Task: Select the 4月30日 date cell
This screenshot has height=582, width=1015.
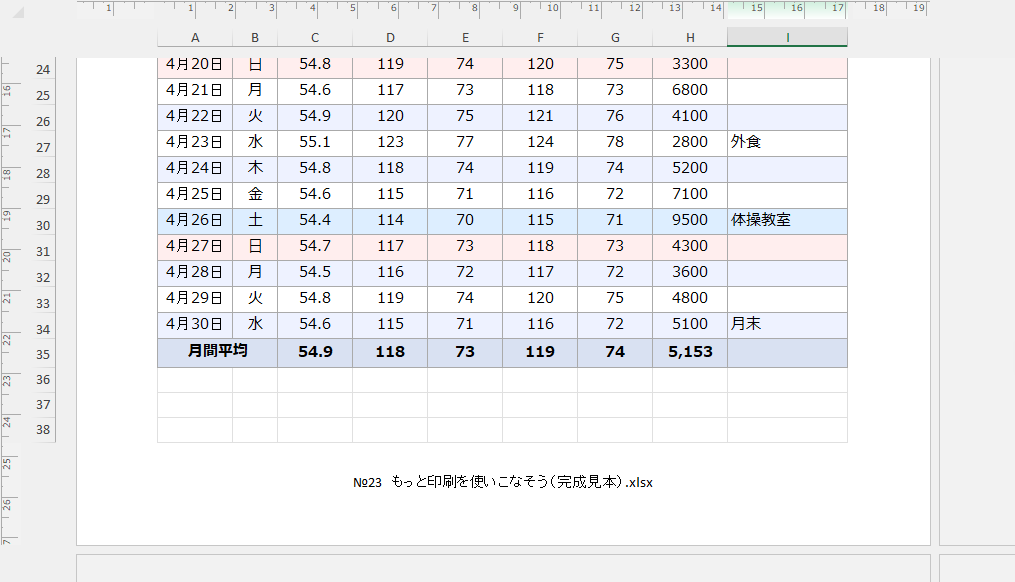Action: point(195,324)
